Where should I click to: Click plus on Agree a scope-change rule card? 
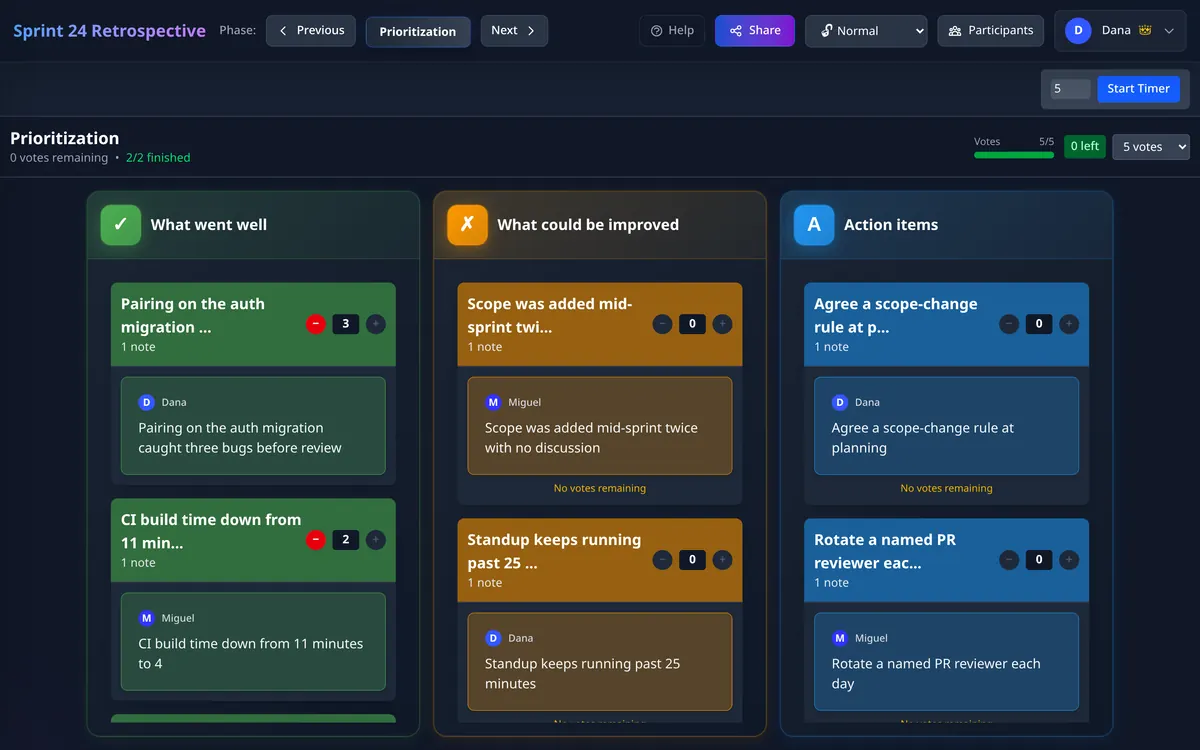(x=1069, y=324)
